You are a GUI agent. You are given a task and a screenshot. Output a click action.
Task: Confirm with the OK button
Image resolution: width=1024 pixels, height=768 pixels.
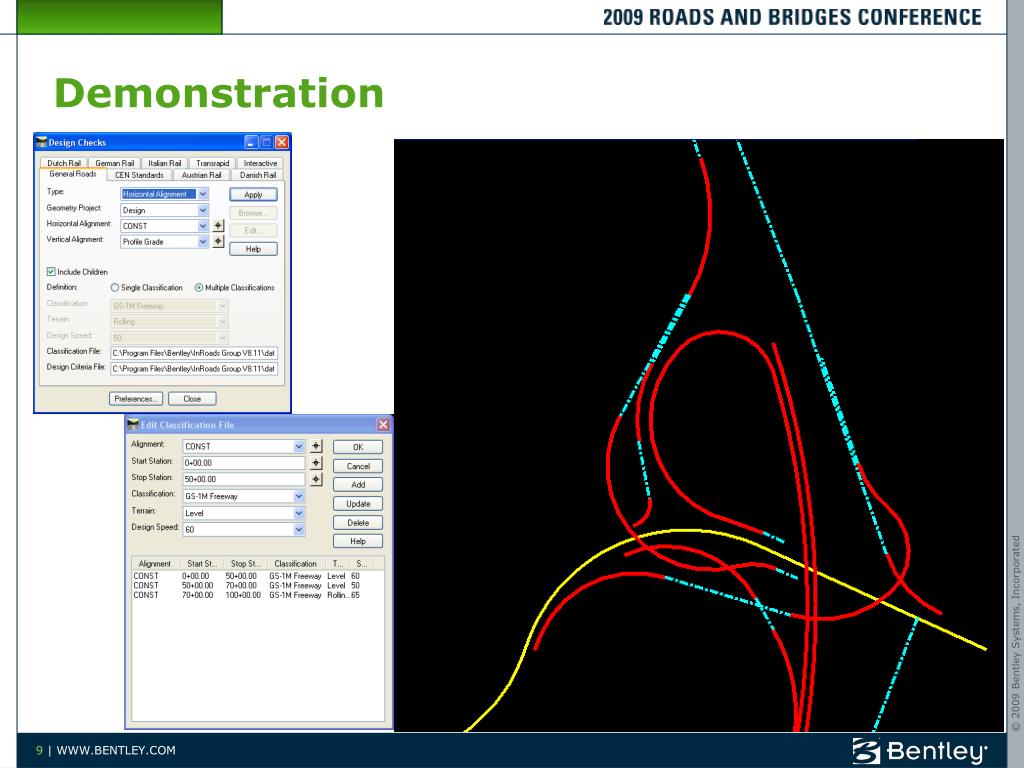(x=358, y=447)
